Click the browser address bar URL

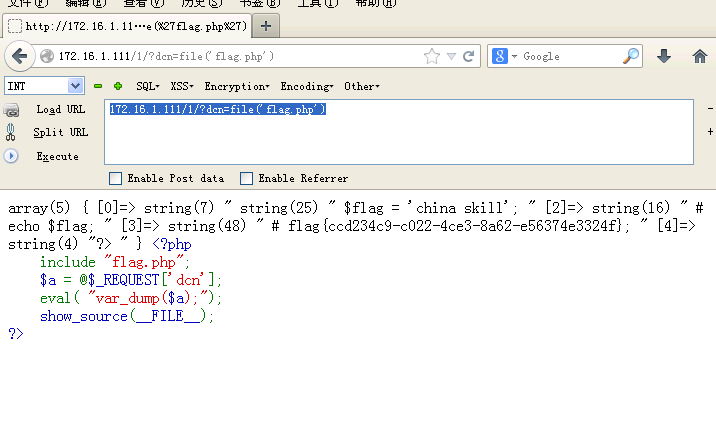pos(166,56)
